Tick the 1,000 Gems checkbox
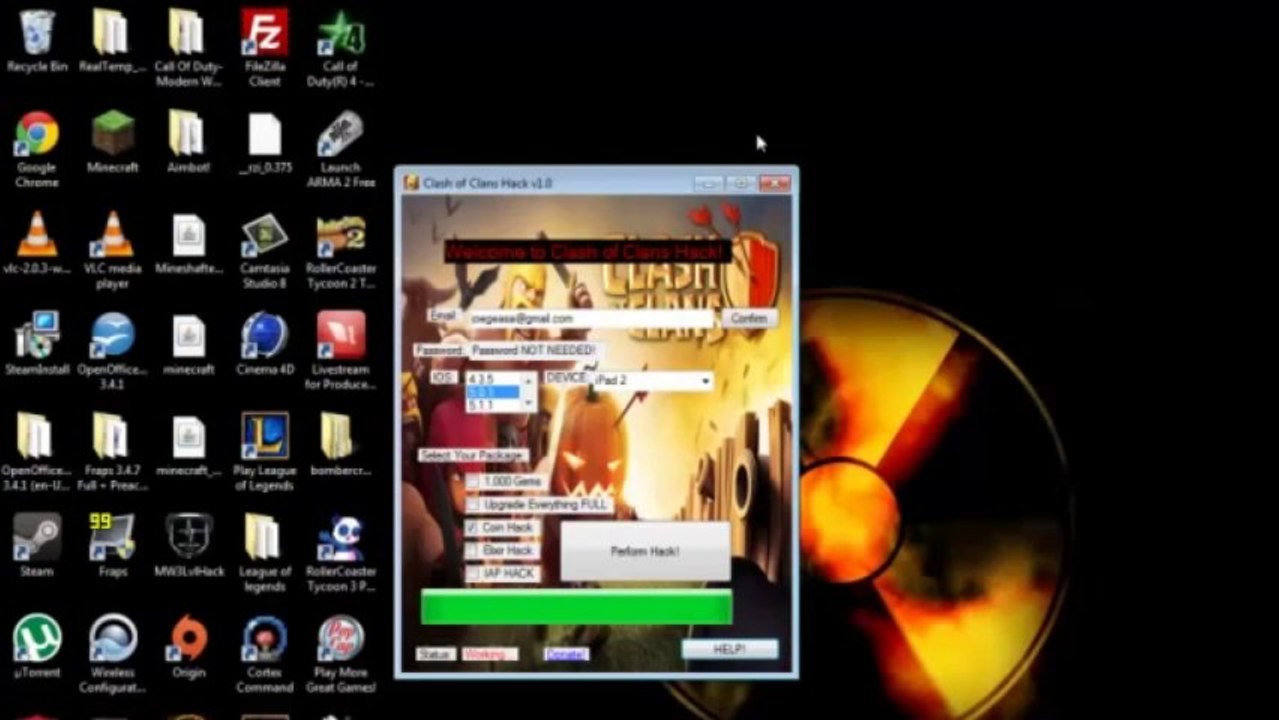1279x720 pixels. (x=474, y=482)
